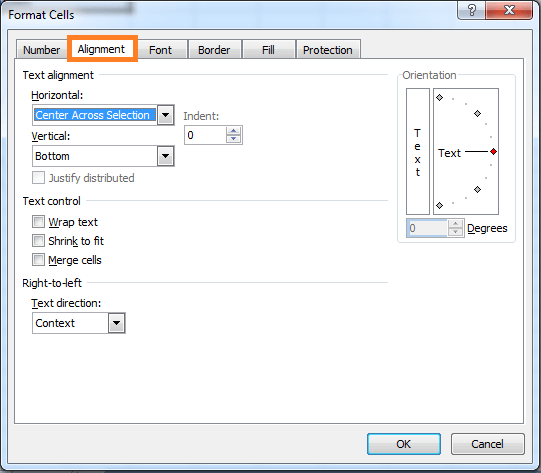Open the Horizontal alignment dropdown
541x473 pixels.
click(x=165, y=115)
